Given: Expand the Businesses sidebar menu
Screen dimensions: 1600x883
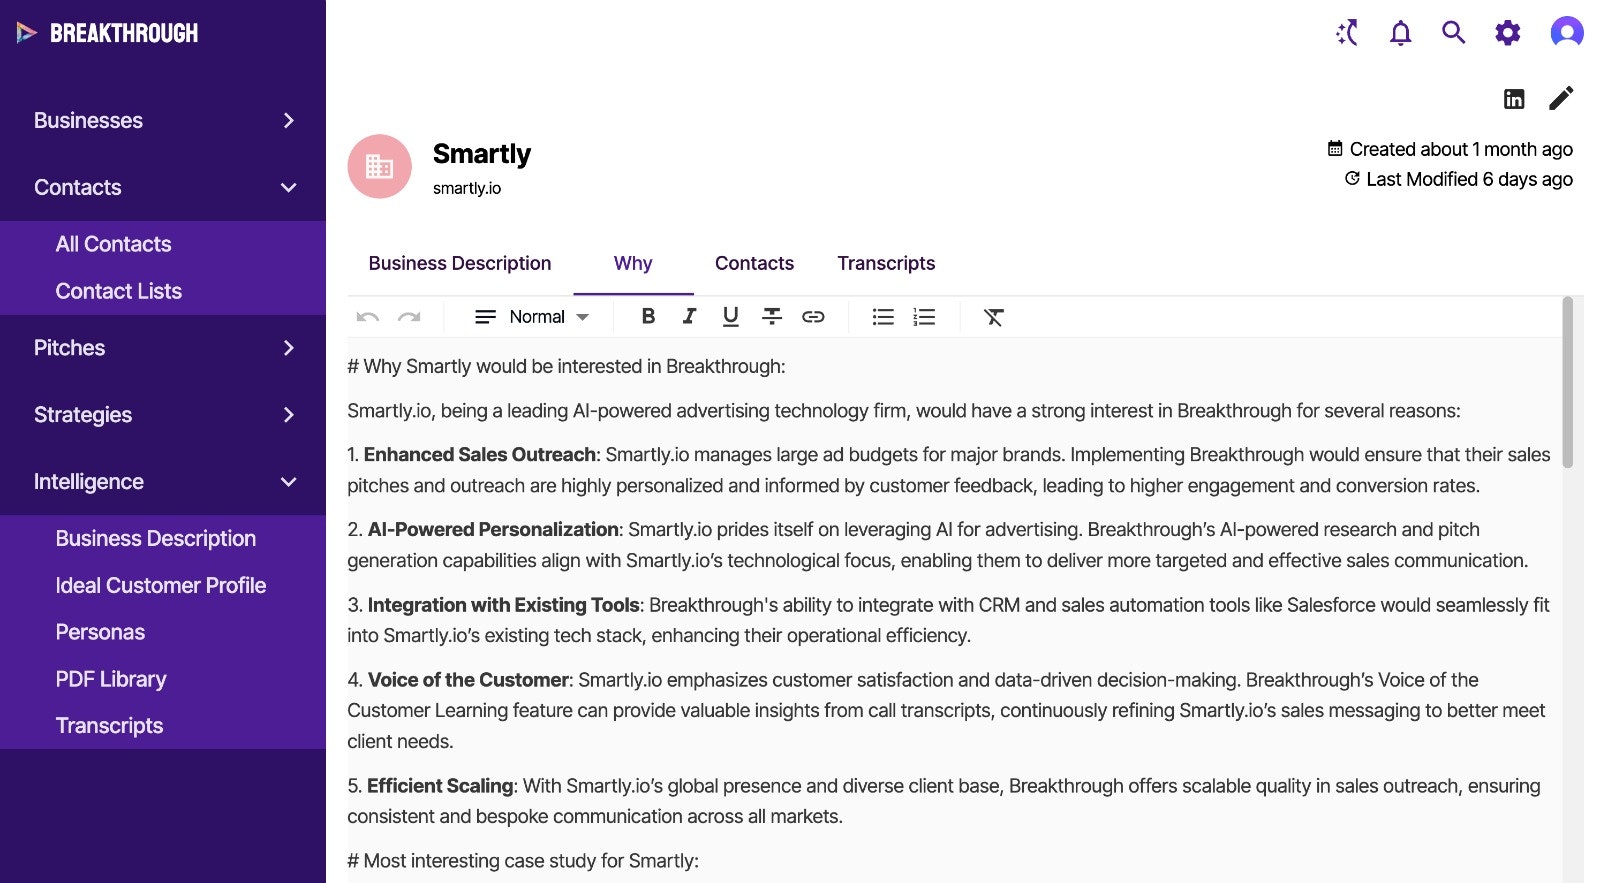Looking at the screenshot, I should click(163, 120).
